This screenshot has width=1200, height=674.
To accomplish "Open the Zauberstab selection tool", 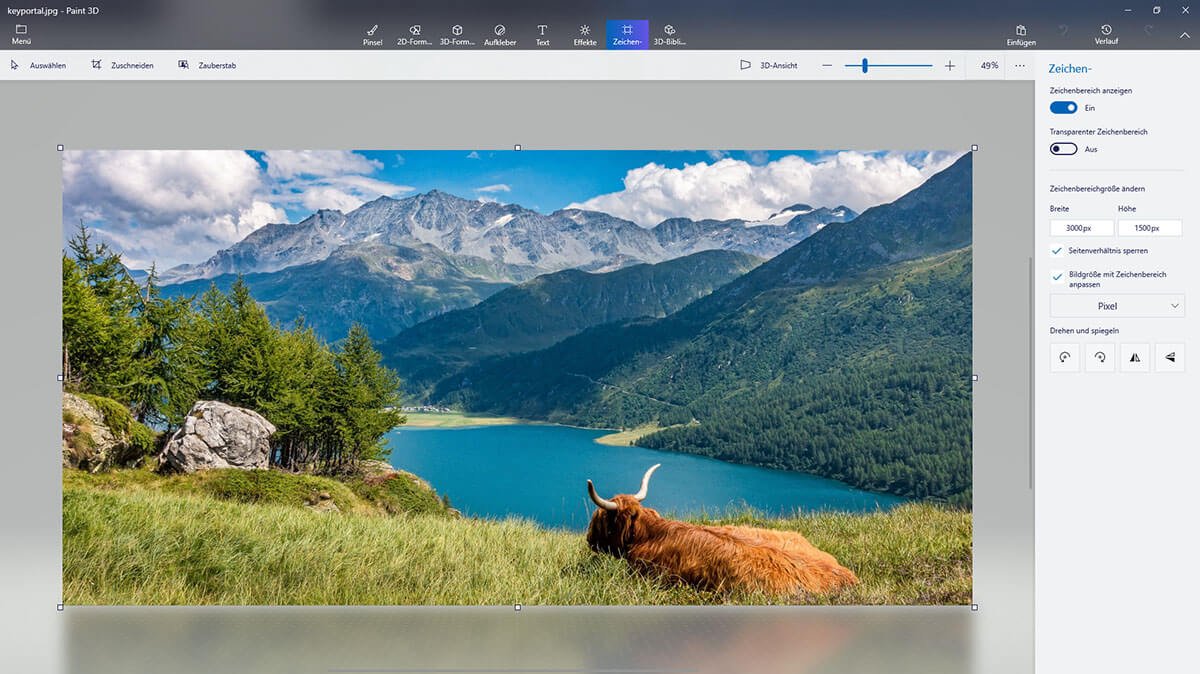I will [206, 65].
